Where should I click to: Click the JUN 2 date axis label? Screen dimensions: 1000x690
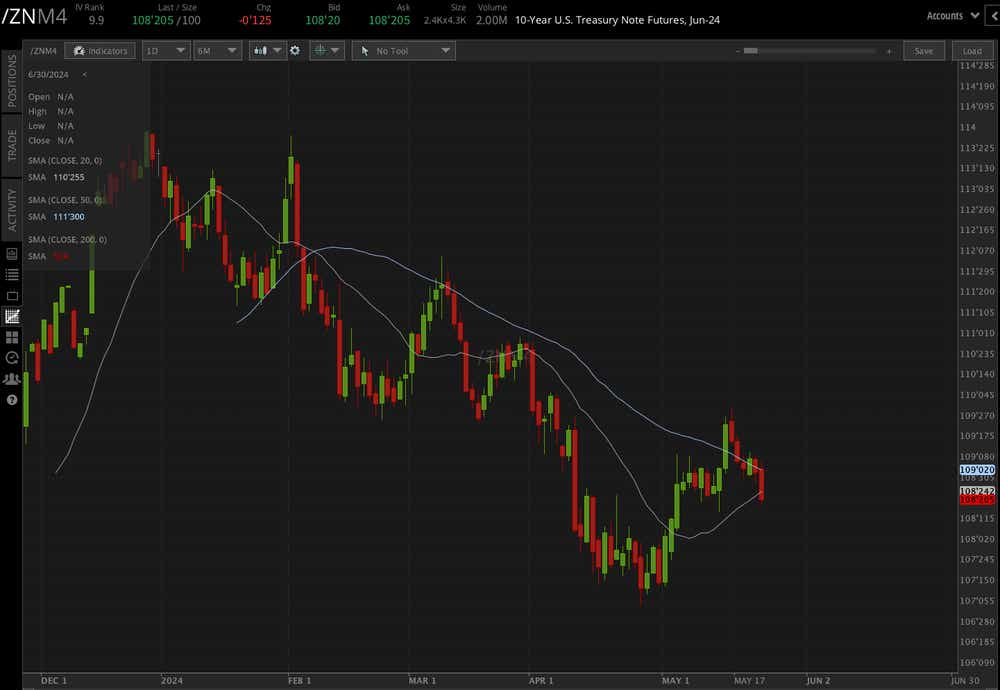tap(818, 680)
